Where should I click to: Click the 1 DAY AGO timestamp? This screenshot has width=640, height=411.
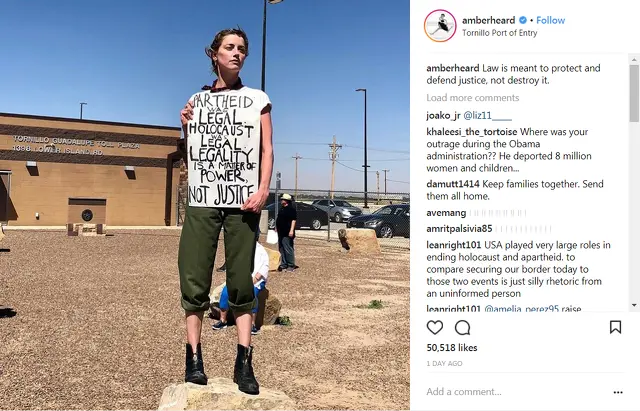coord(444,363)
